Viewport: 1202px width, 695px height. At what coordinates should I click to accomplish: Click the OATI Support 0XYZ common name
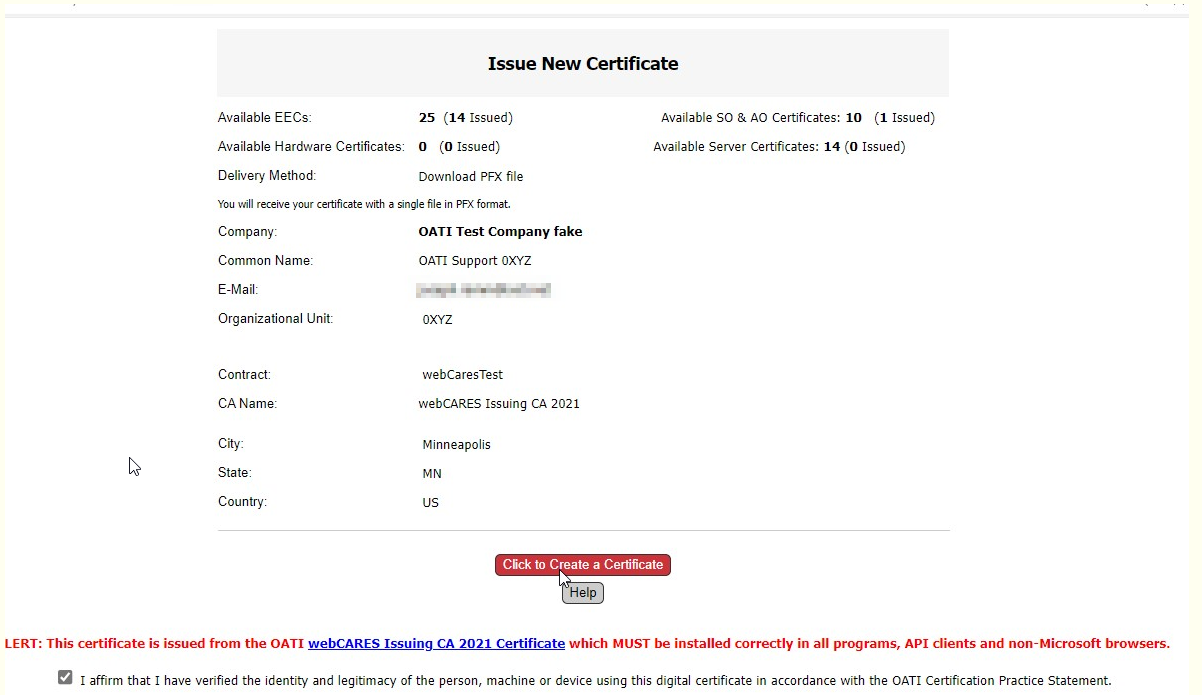pos(474,261)
